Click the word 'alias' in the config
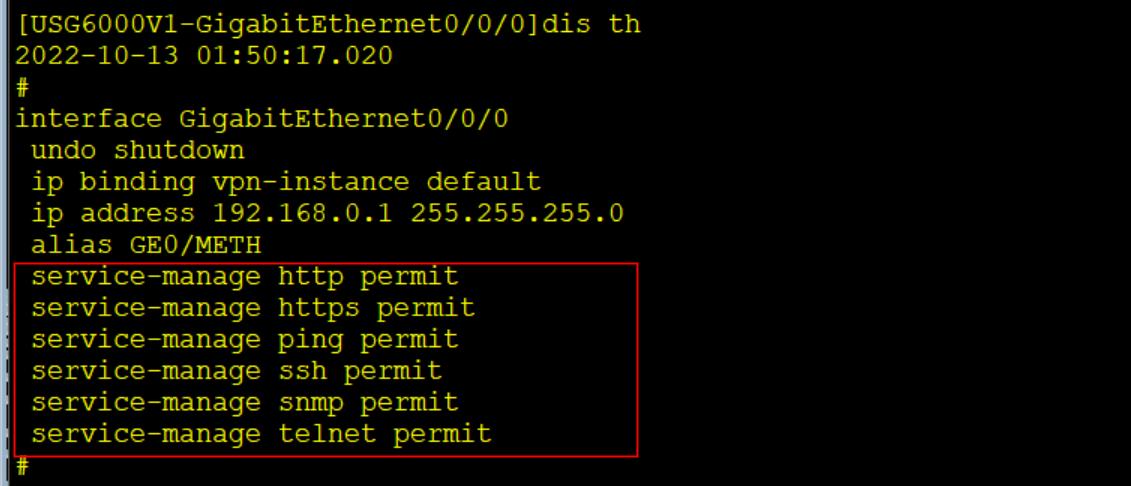Viewport: 1131px width, 486px height. 71,245
